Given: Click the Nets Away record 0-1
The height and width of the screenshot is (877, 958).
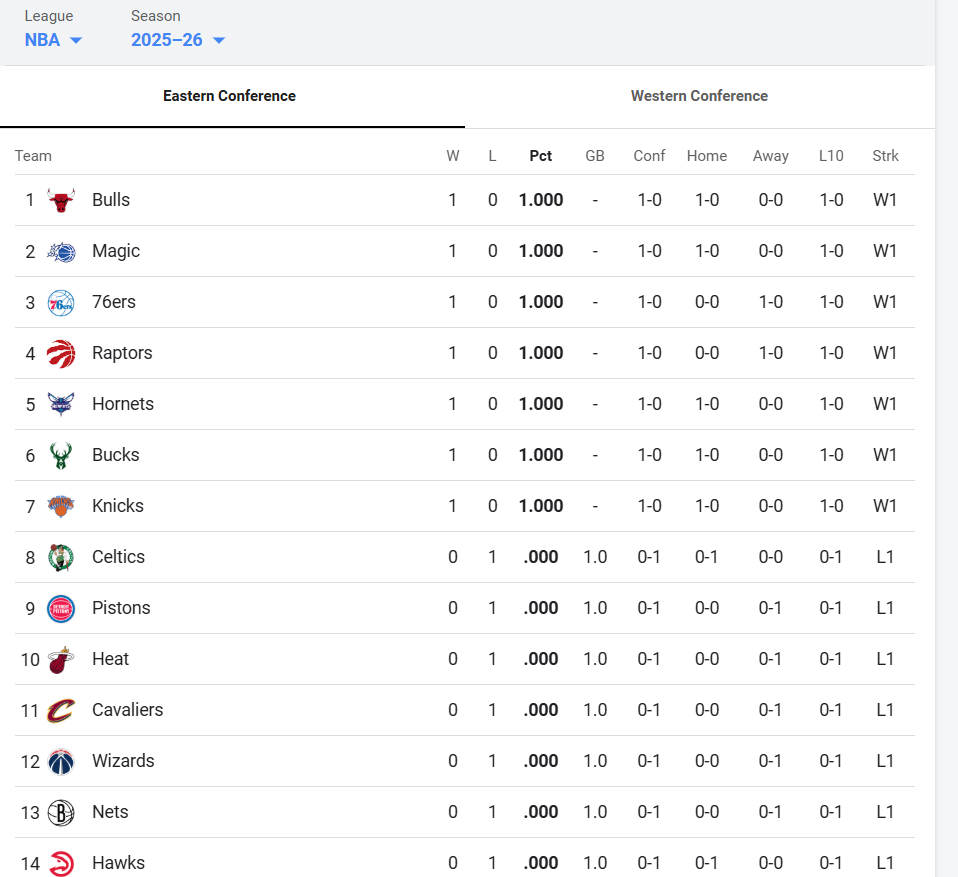Looking at the screenshot, I should (x=770, y=812).
